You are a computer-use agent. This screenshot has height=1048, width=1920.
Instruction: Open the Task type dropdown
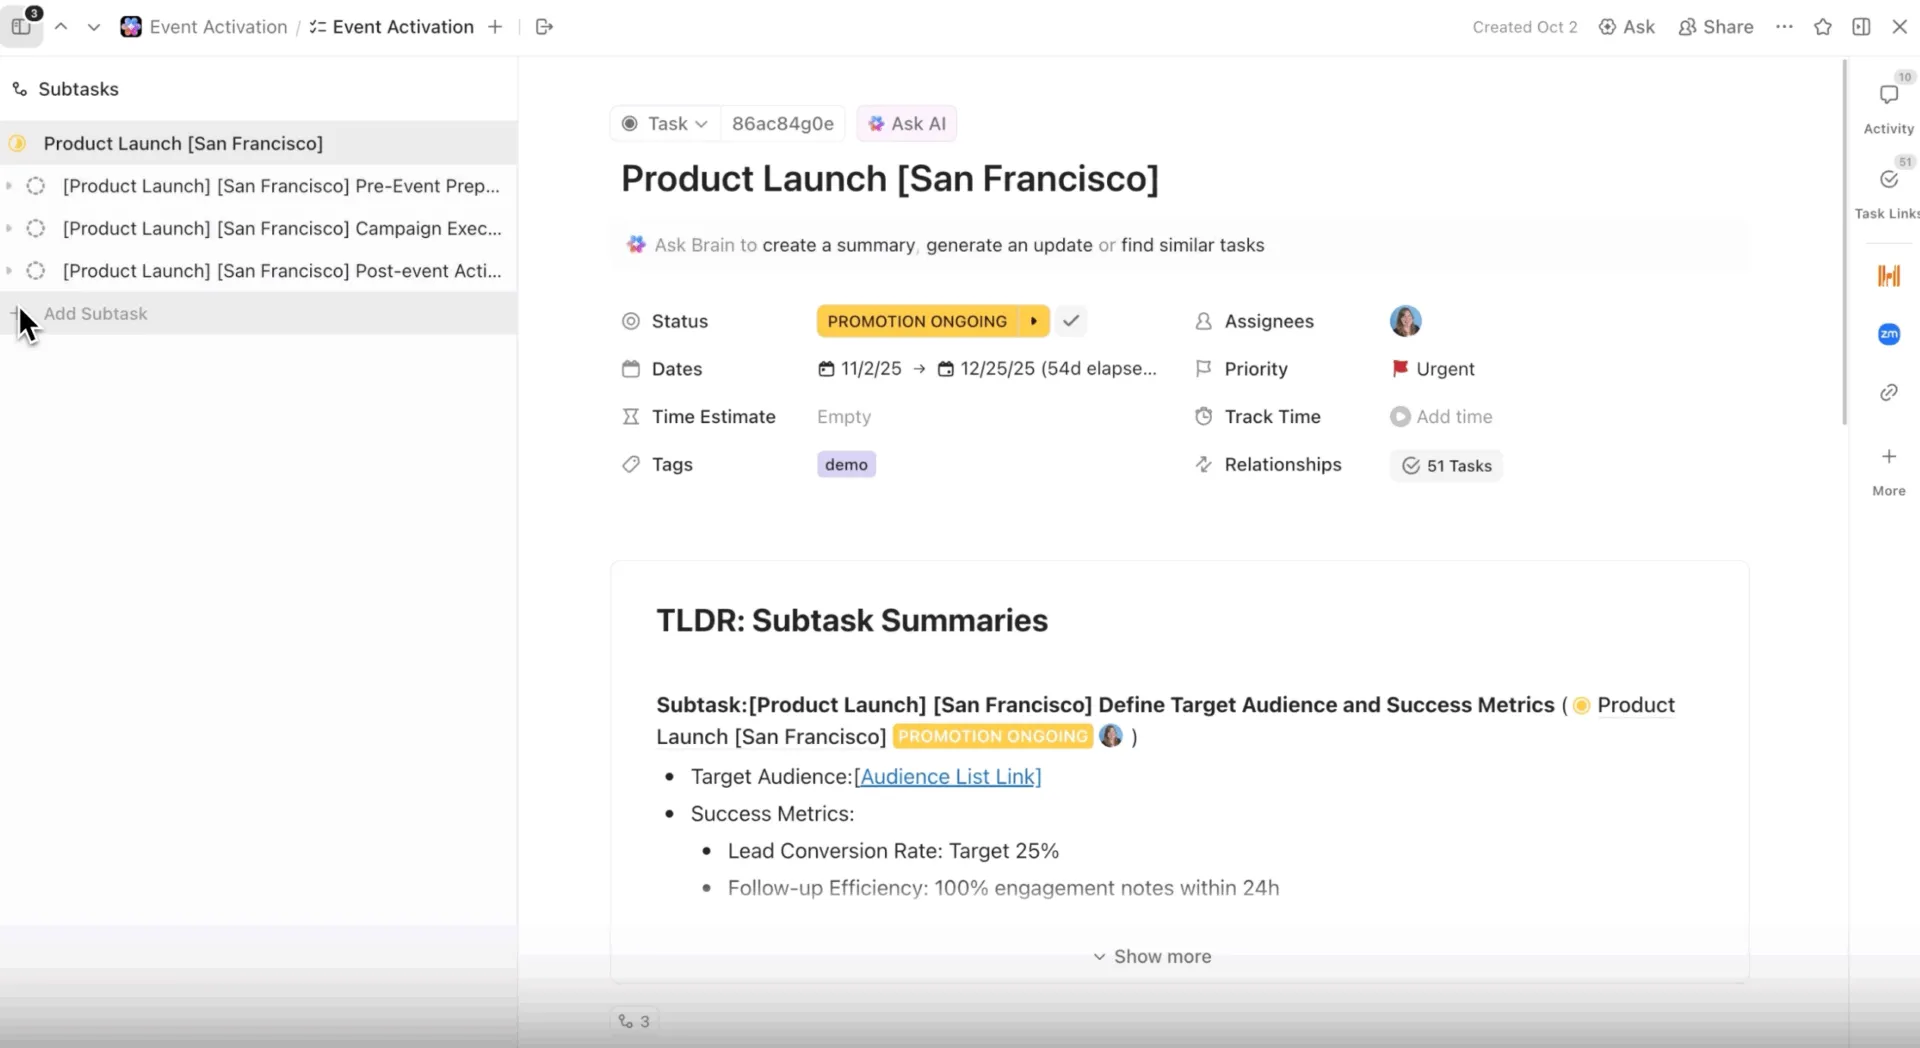665,123
